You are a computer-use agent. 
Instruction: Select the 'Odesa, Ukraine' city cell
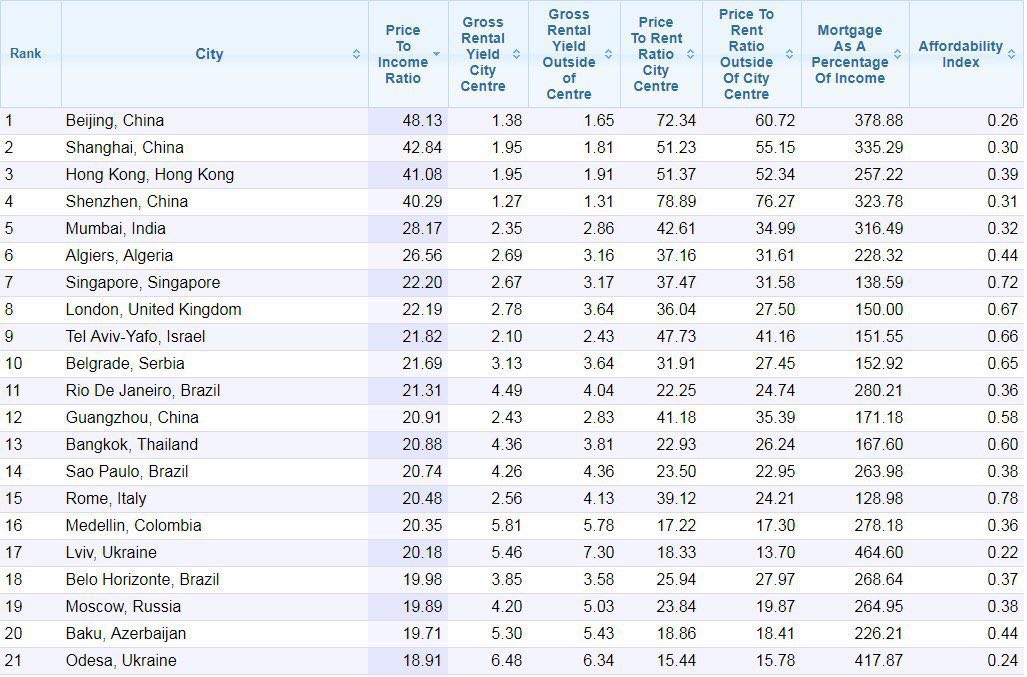tap(215, 661)
